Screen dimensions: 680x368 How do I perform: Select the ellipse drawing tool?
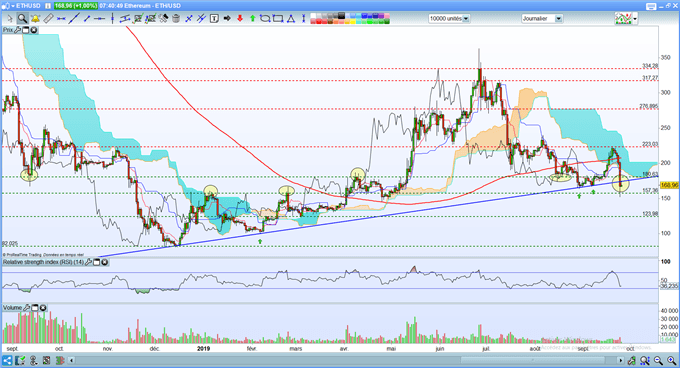(x=265, y=19)
